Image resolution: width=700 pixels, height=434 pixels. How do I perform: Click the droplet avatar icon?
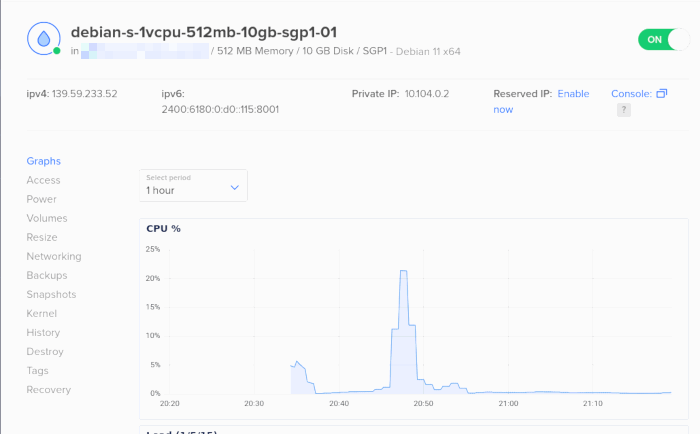pos(44,39)
